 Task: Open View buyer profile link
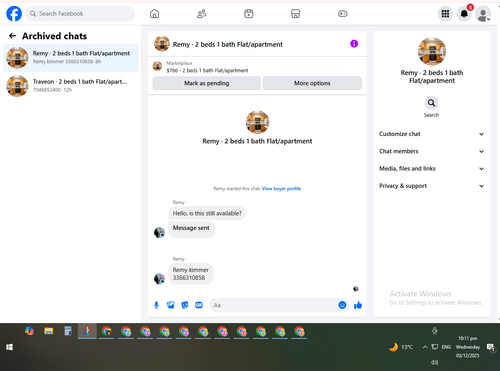[x=281, y=188]
